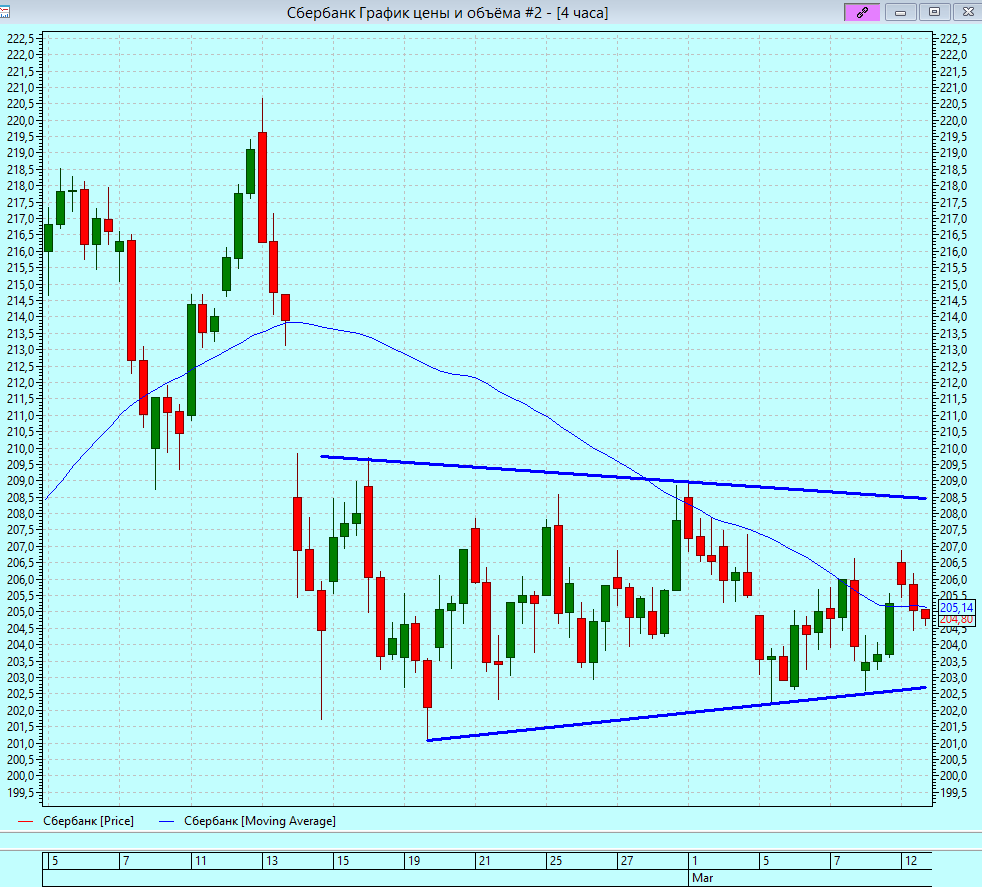Click date label 19 on time axis
Image resolution: width=982 pixels, height=887 pixels.
pos(414,861)
